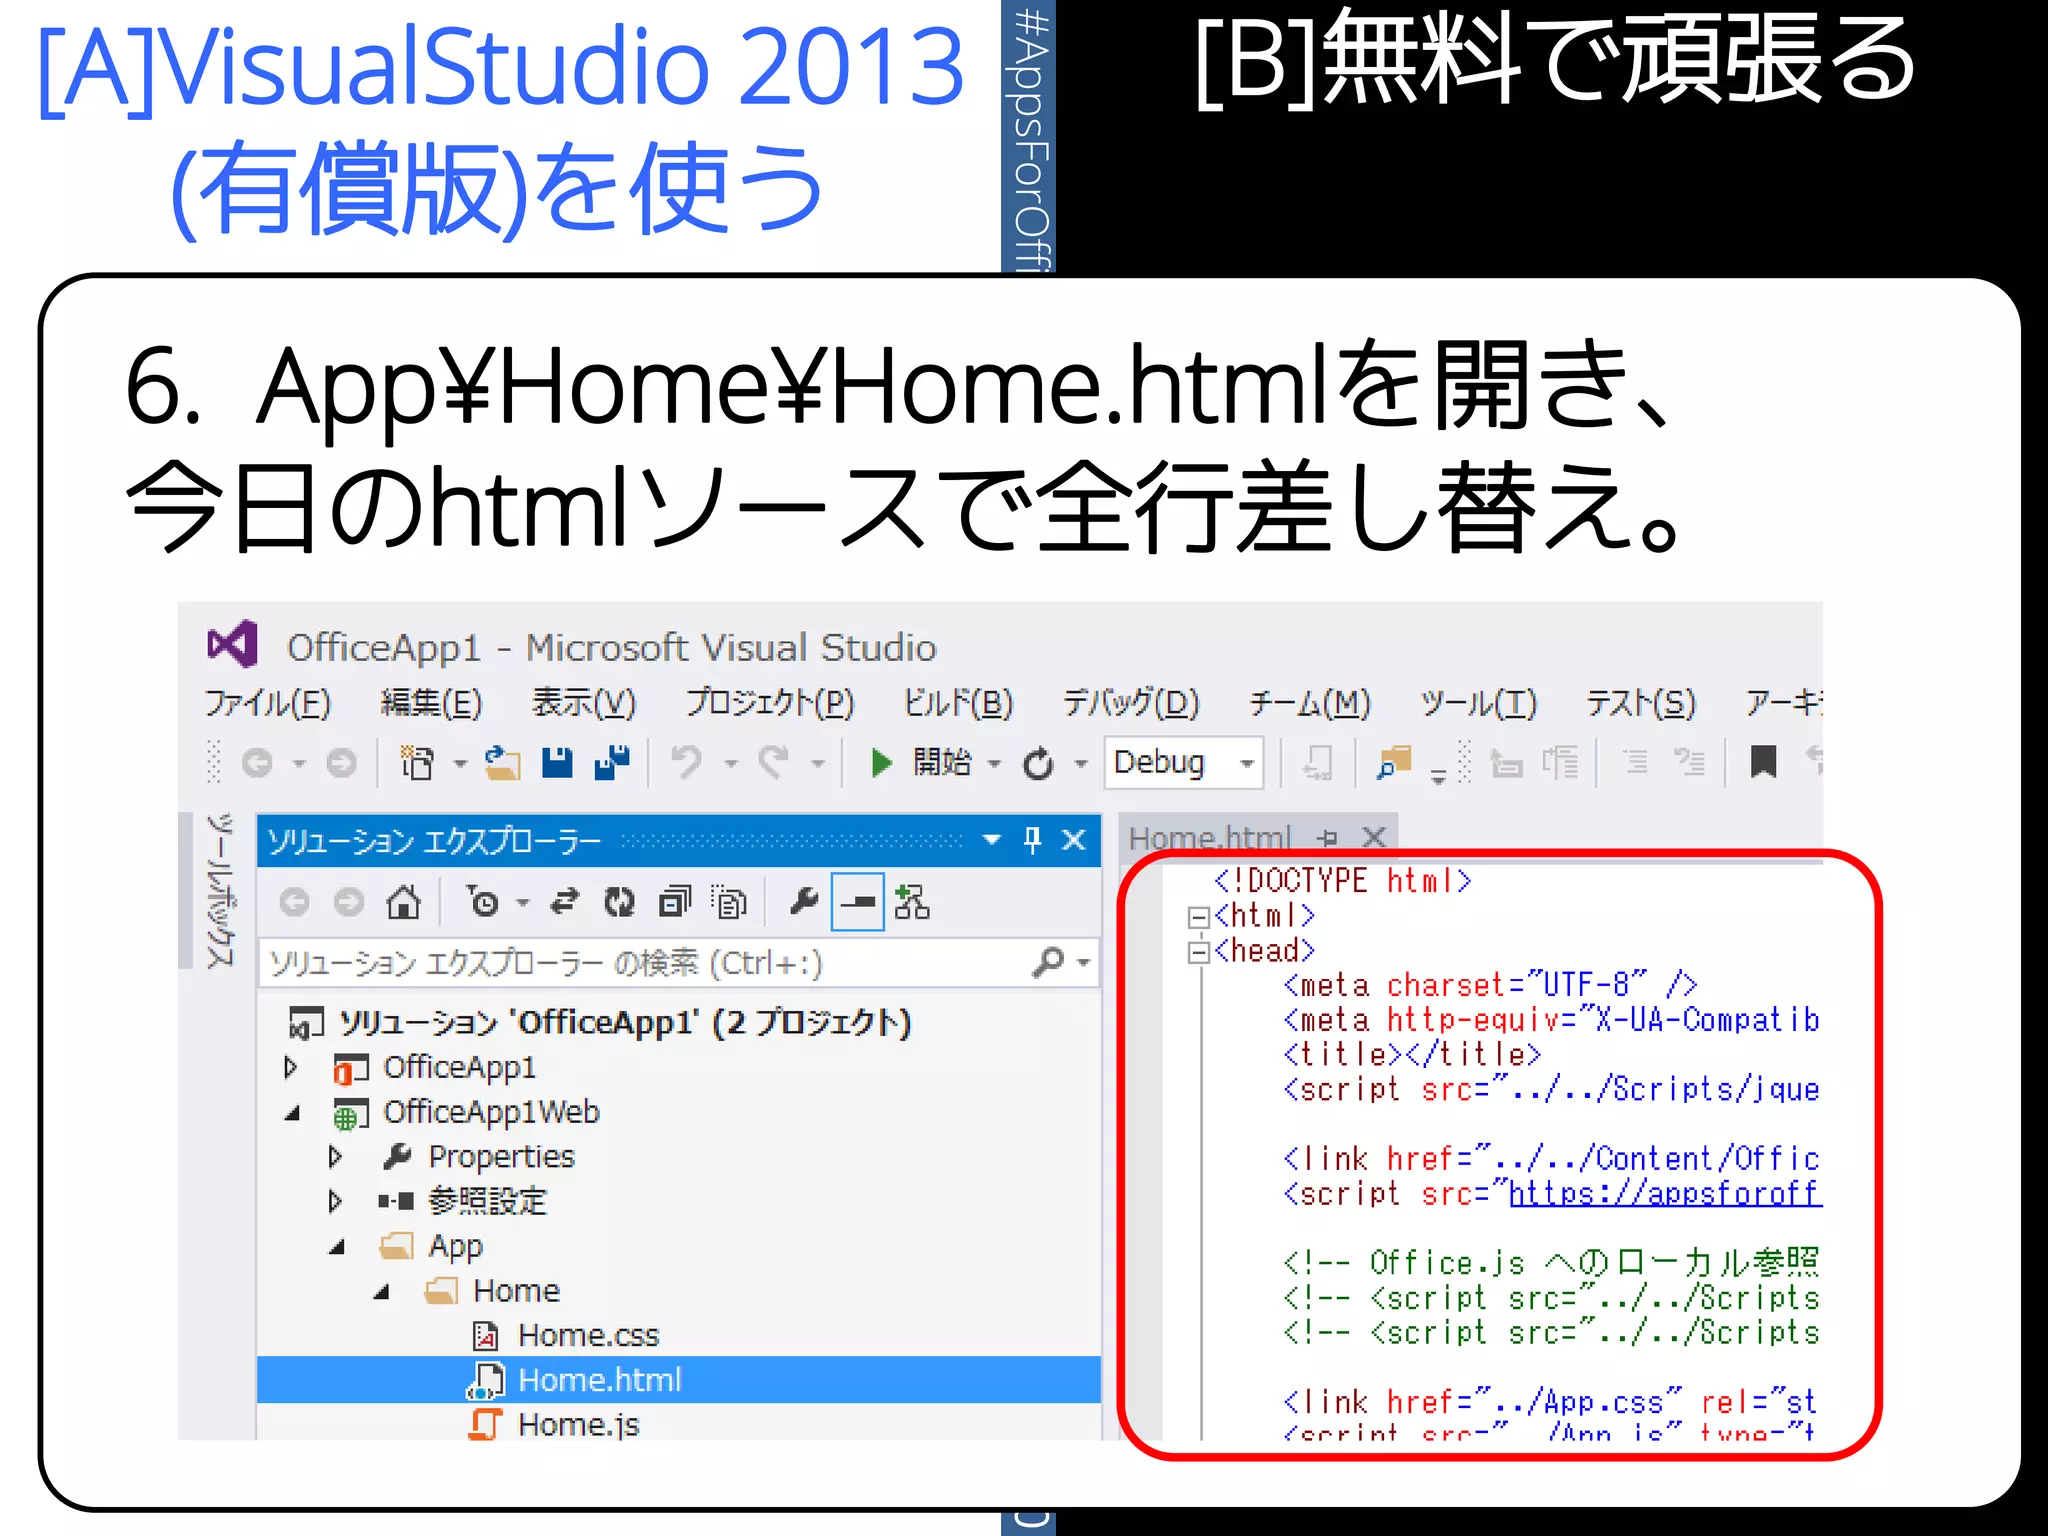Click the open file folder icon
Image resolution: width=2048 pixels, height=1536 pixels.
(x=503, y=763)
